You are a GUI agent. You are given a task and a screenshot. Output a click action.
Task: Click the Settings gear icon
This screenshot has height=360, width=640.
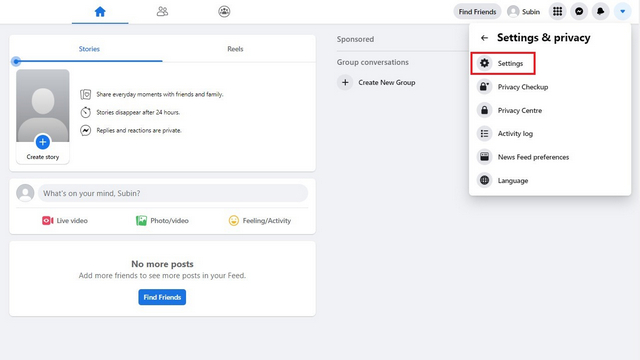484,63
